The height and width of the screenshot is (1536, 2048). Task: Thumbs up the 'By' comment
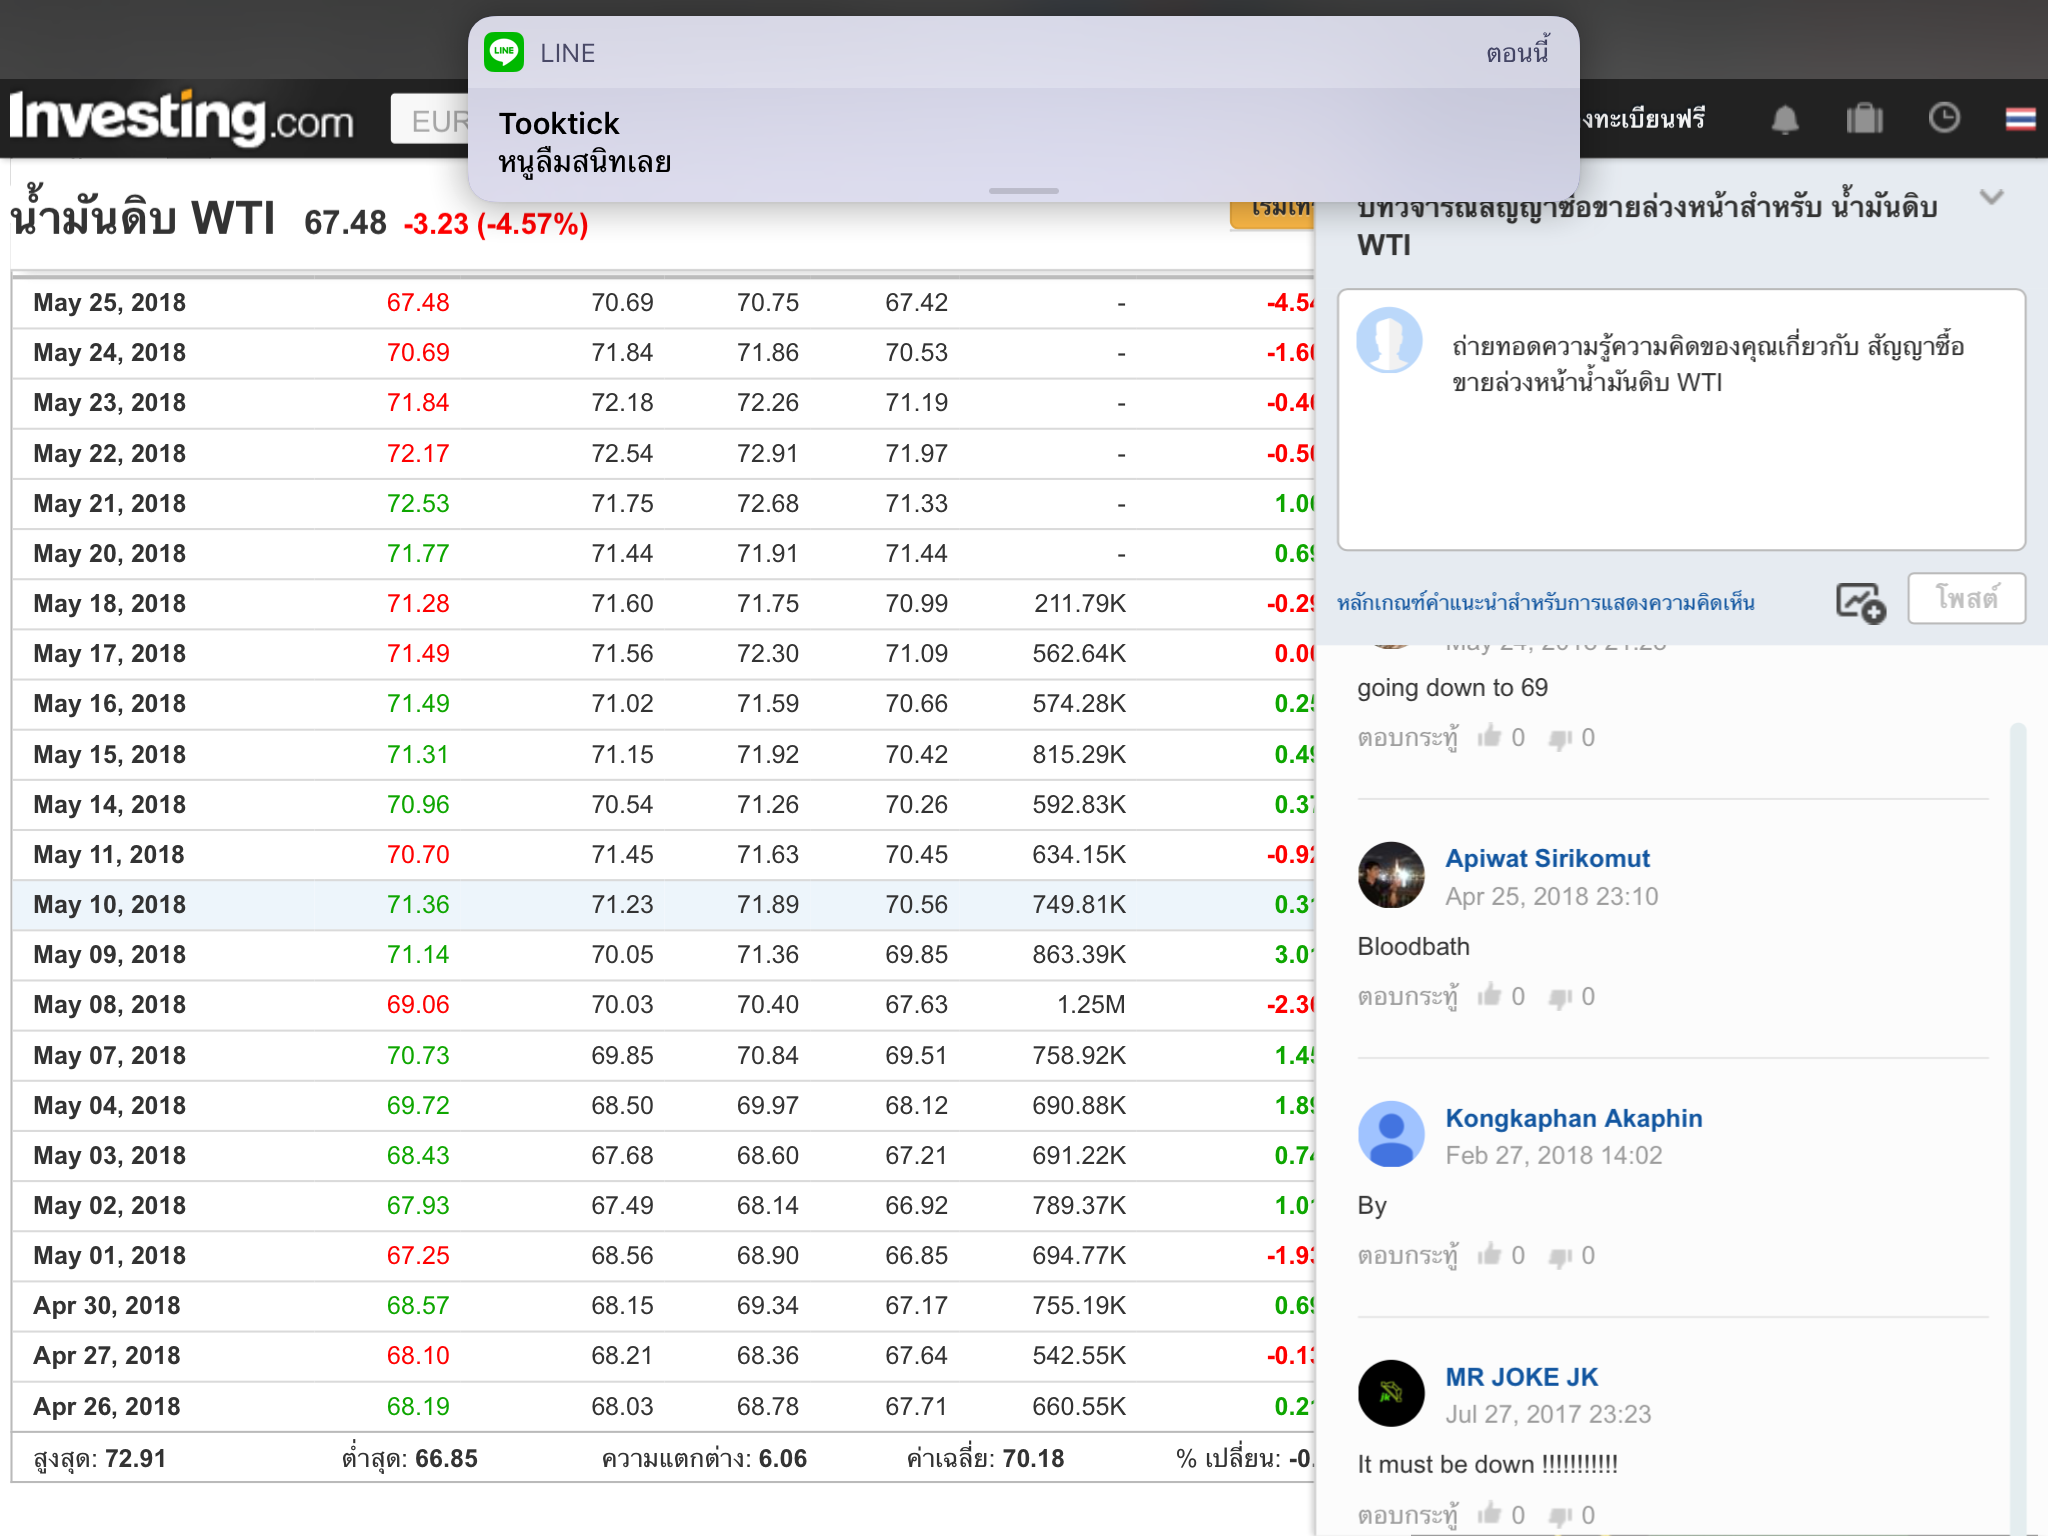(x=1490, y=1254)
